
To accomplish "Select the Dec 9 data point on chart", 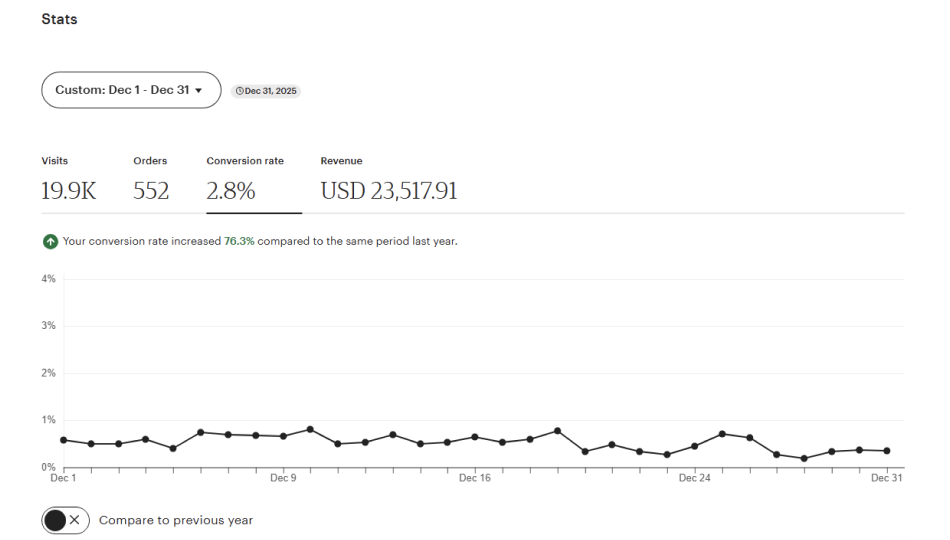I will [x=283, y=436].
